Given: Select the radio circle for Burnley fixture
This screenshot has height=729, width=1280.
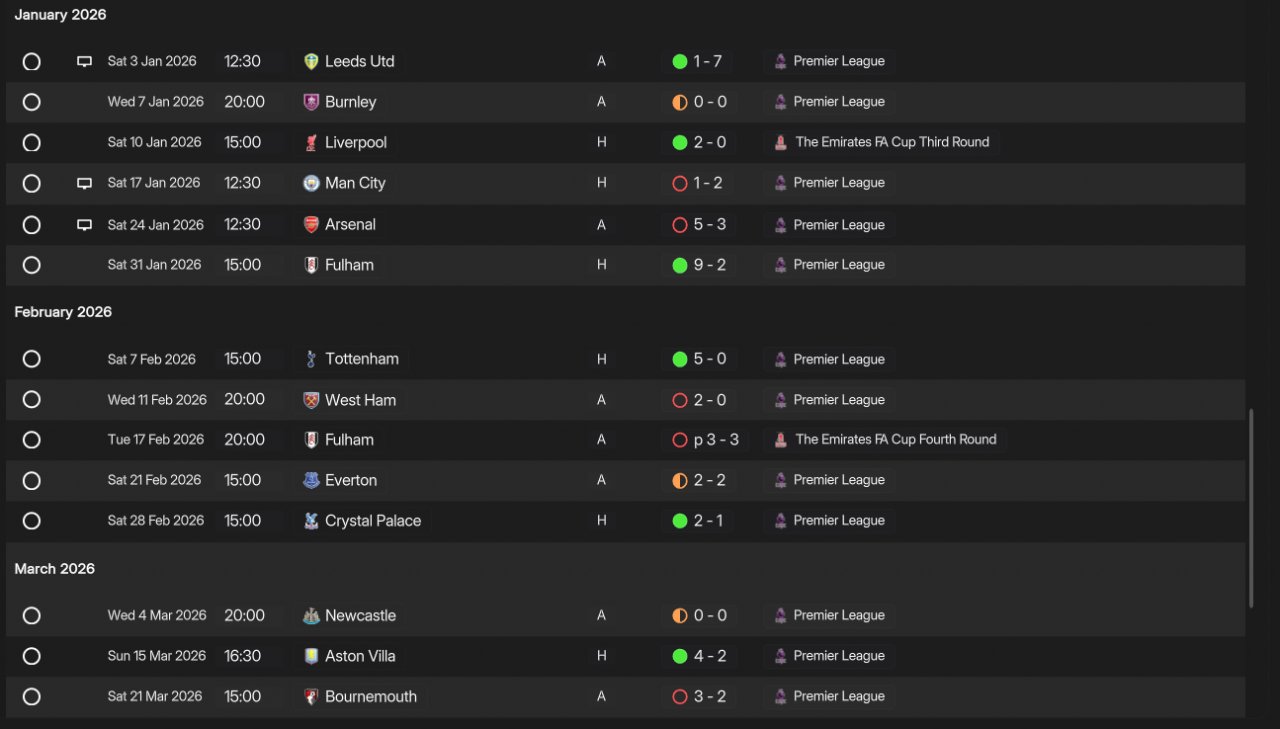Looking at the screenshot, I should click(x=32, y=102).
